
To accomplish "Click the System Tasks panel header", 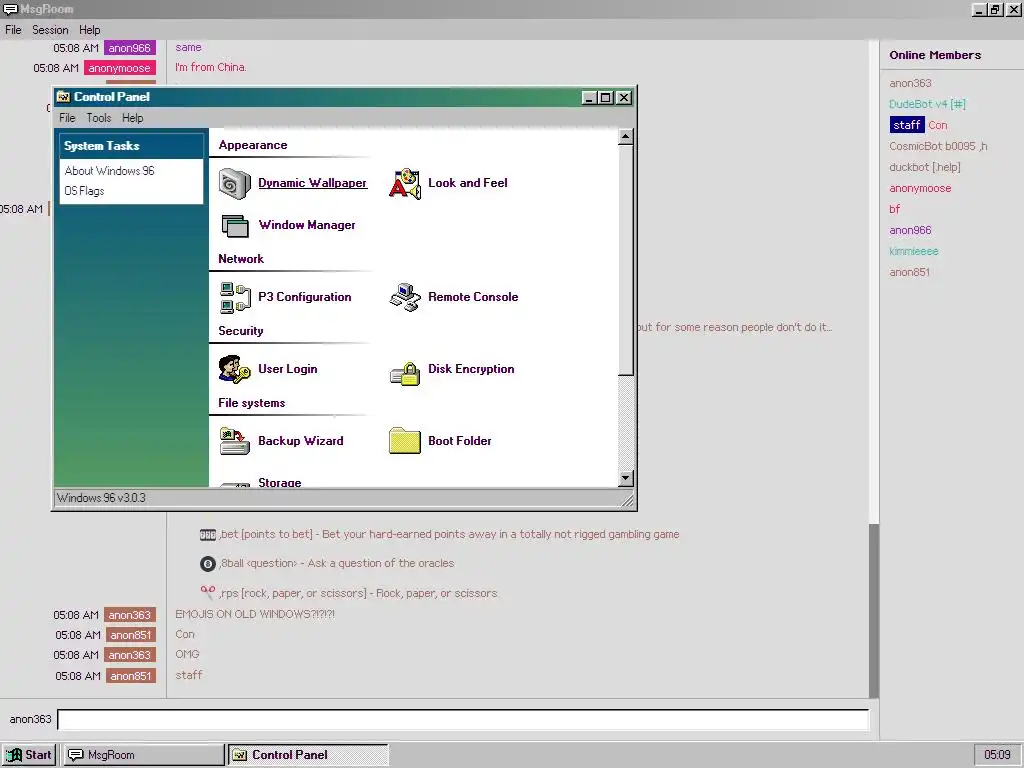I will 131,146.
